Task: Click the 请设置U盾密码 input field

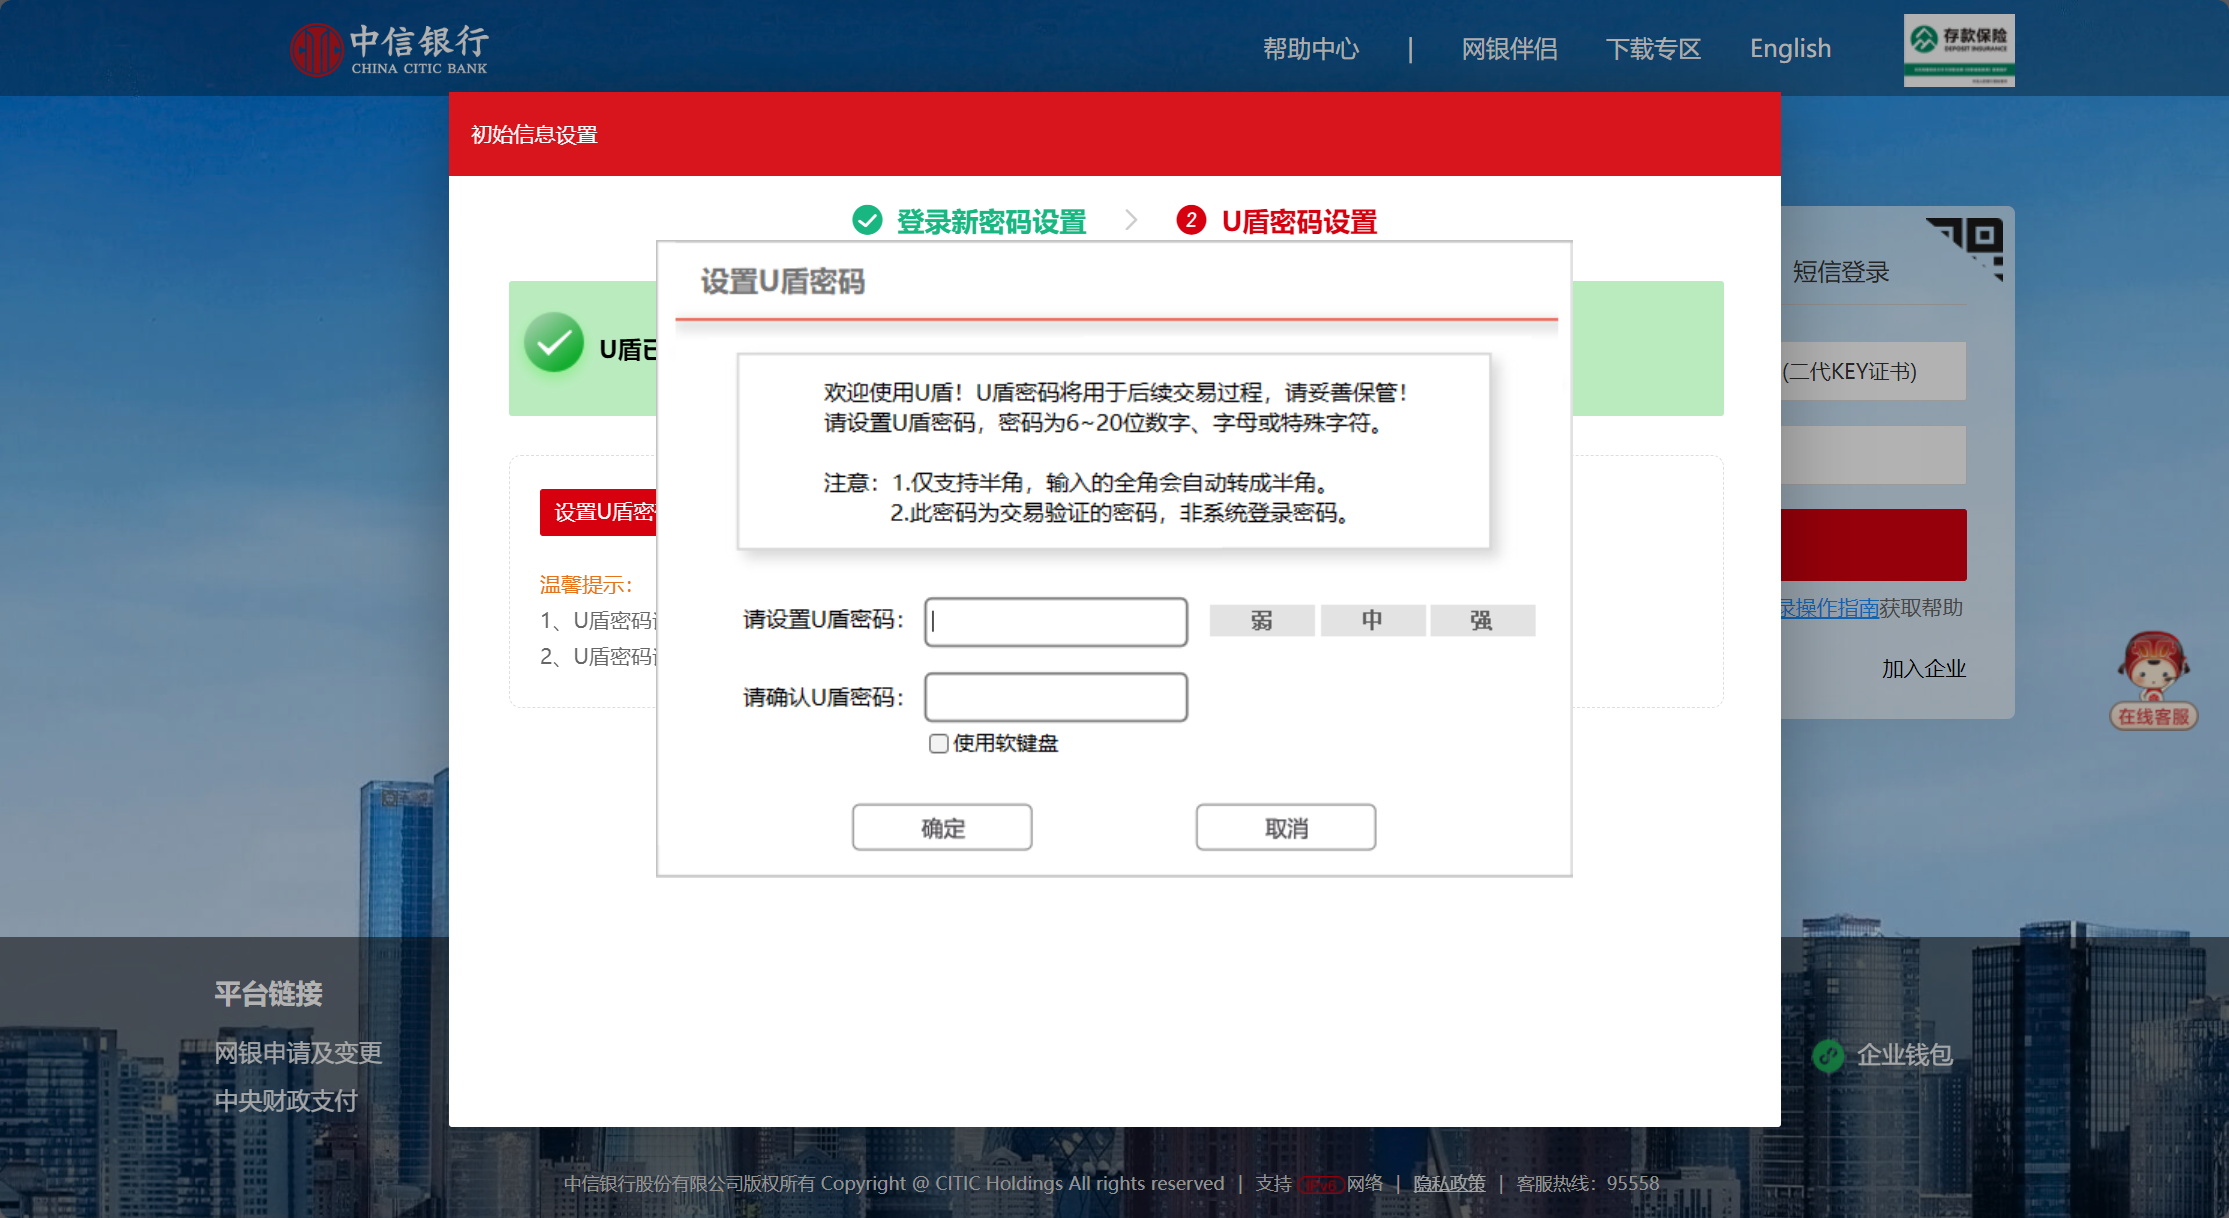Action: (1055, 622)
